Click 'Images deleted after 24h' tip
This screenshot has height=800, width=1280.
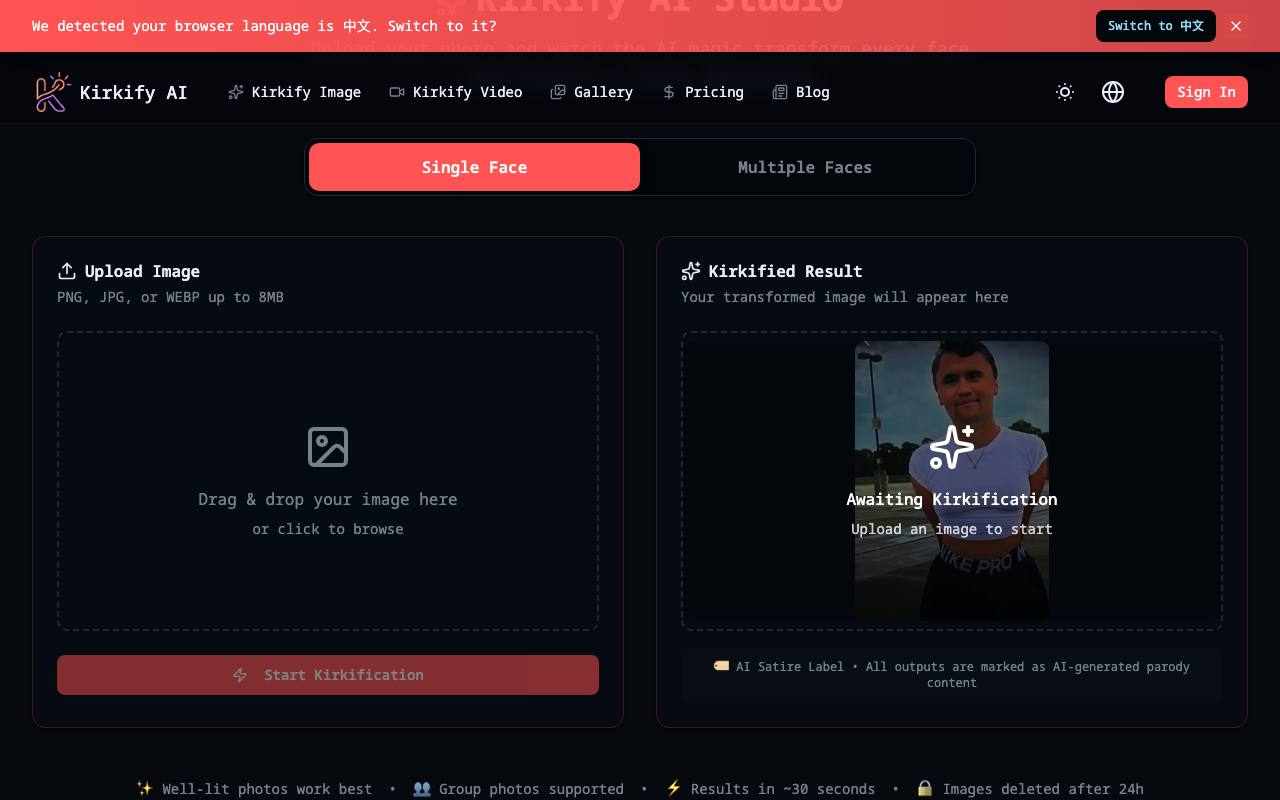click(1030, 789)
